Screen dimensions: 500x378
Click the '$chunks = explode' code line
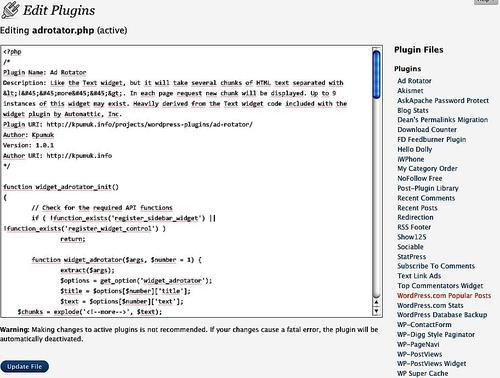(90, 312)
